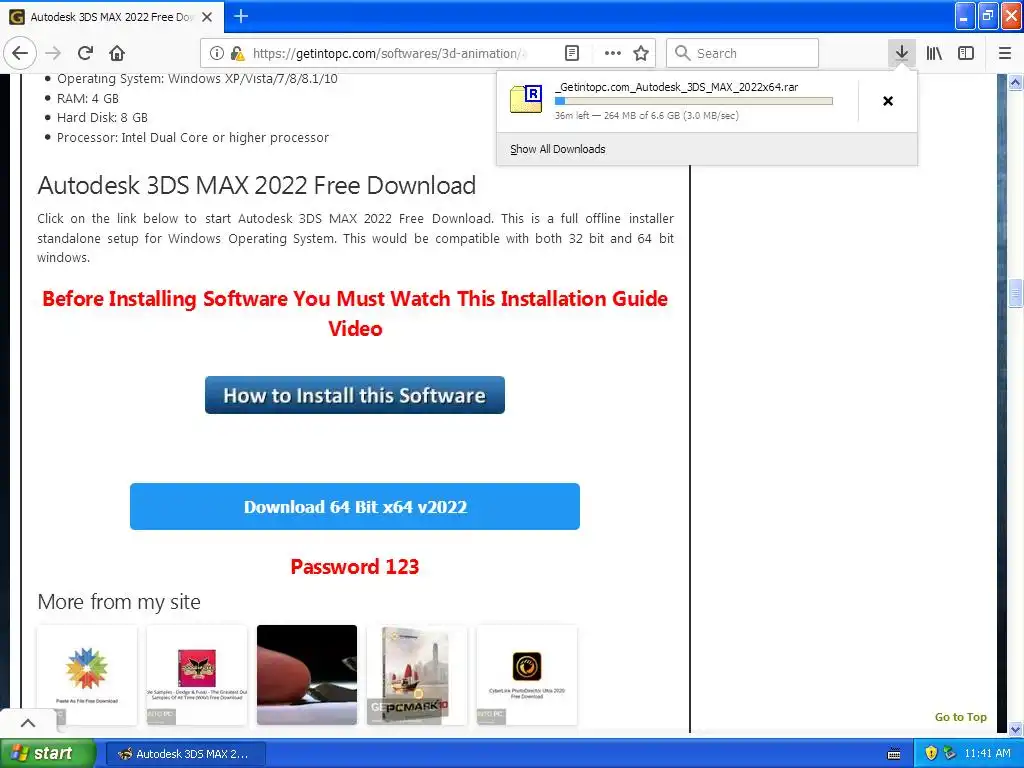The height and width of the screenshot is (768, 1024).
Task: Click the Processor: Intel Dual Core item
Action: click(193, 138)
